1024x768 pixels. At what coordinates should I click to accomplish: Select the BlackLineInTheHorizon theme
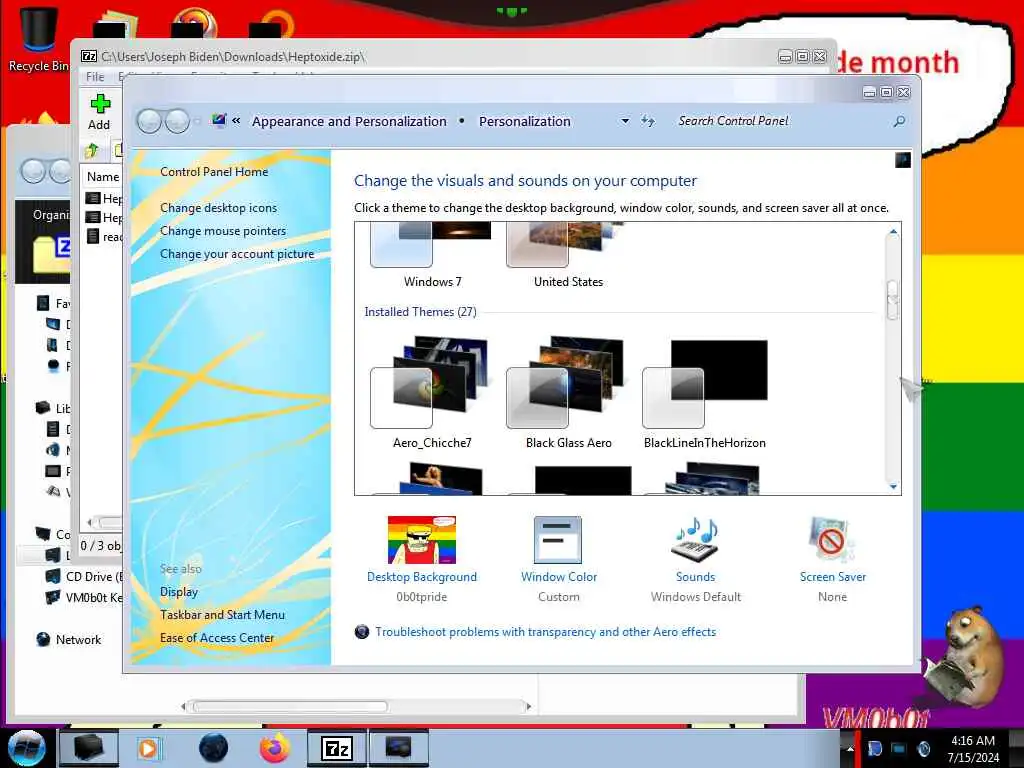[x=705, y=392]
